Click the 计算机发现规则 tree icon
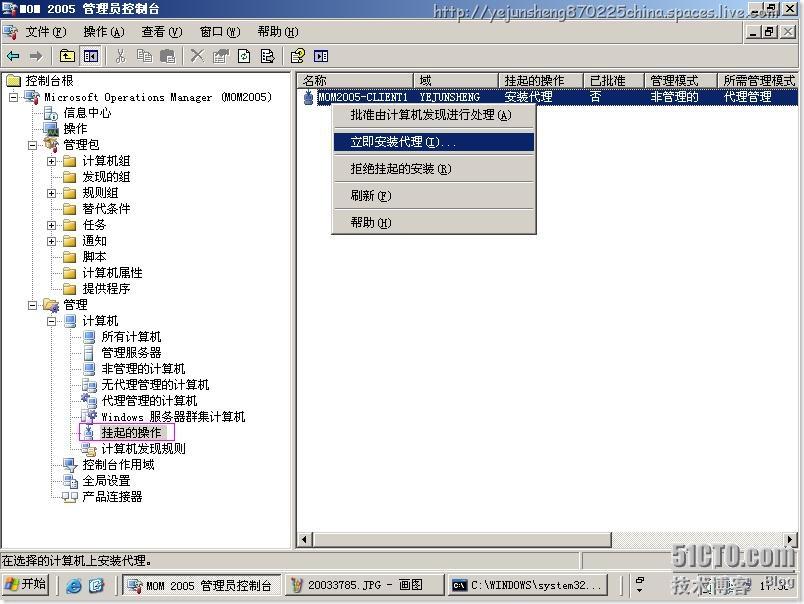The width and height of the screenshot is (804, 604). click(89, 449)
